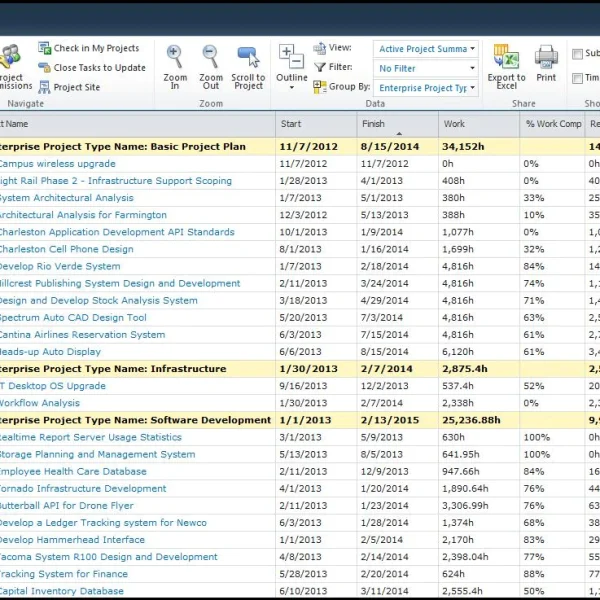Screen dimensions: 600x600
Task: Click the Print icon
Action: [x=546, y=57]
